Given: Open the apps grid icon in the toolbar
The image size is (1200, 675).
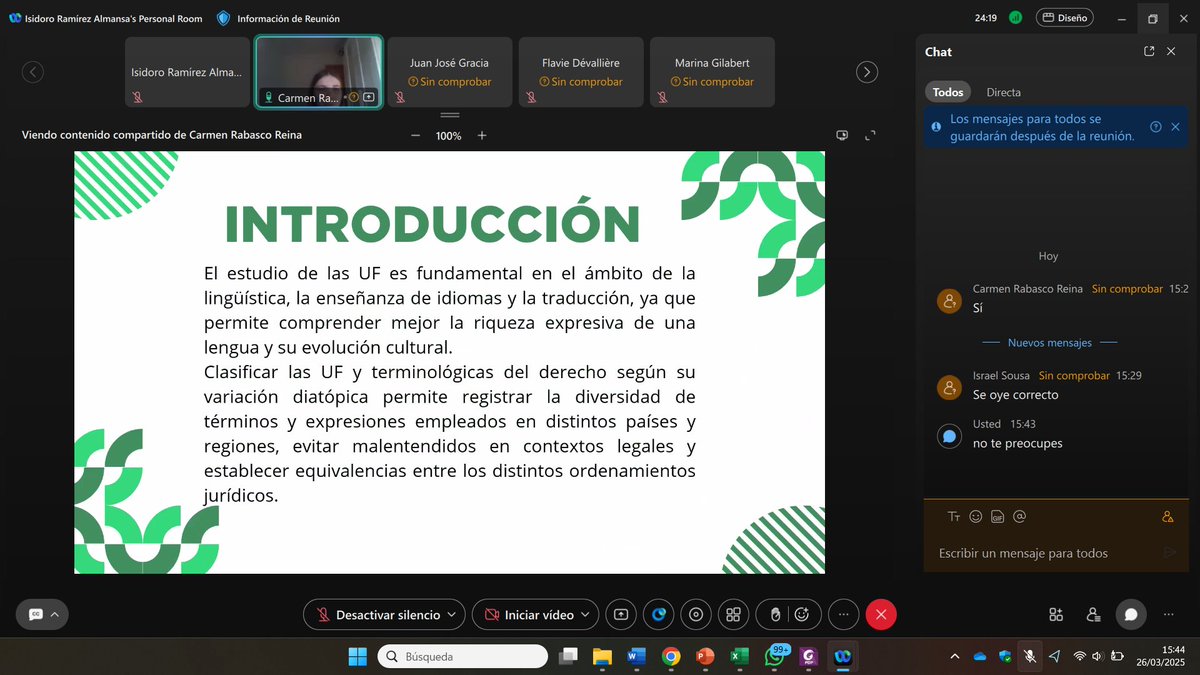Looking at the screenshot, I should [x=733, y=614].
